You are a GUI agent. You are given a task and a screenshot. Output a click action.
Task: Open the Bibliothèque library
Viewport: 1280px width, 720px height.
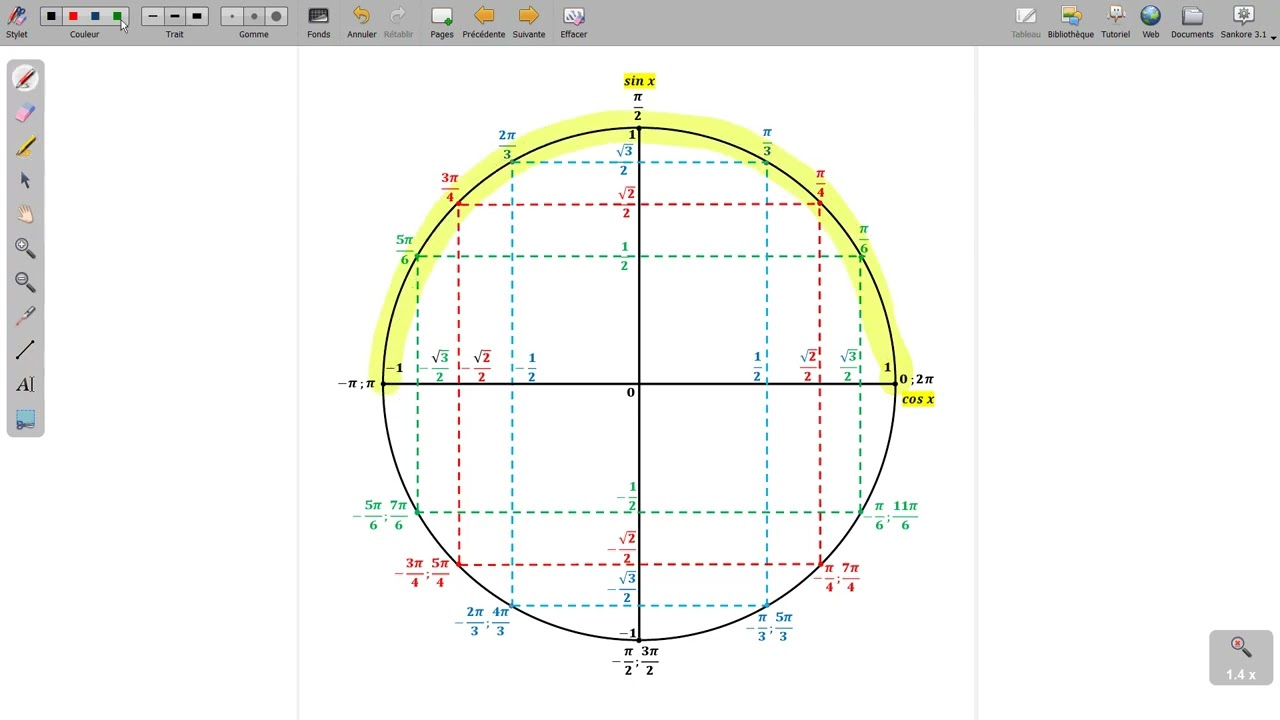[1071, 22]
